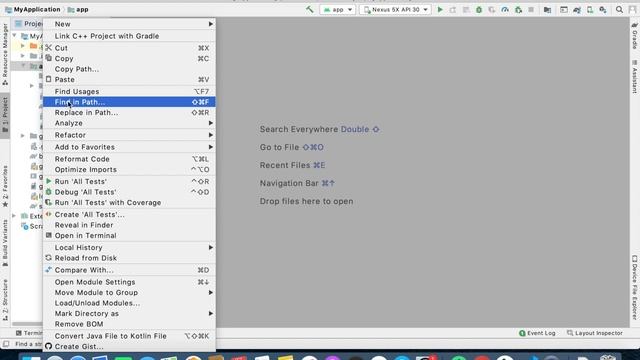The image size is (640, 360).
Task: Choose Copy from the context menu
Action: pyautogui.click(x=129, y=58)
